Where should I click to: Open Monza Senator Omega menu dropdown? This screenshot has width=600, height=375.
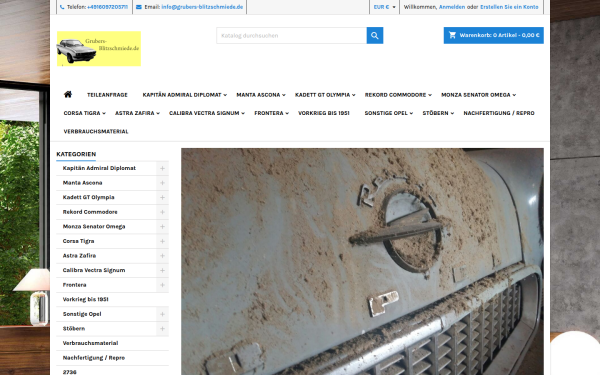tap(478, 95)
